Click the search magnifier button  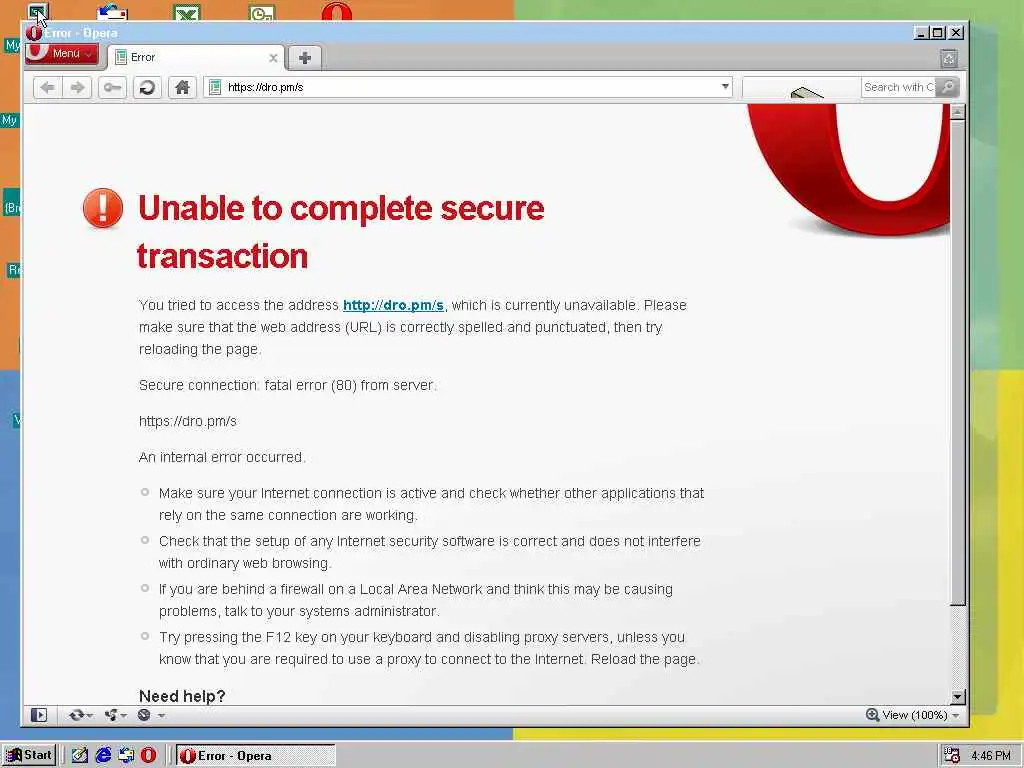pos(948,87)
